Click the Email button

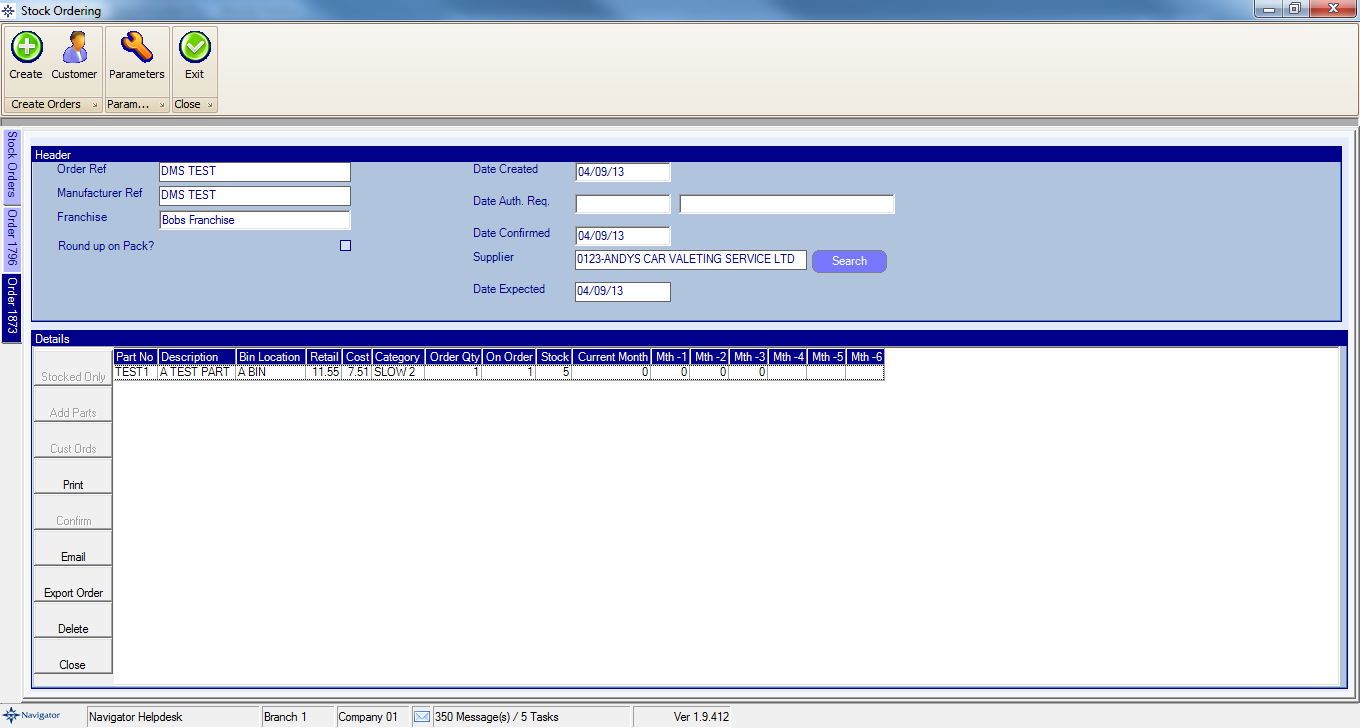pos(73,548)
